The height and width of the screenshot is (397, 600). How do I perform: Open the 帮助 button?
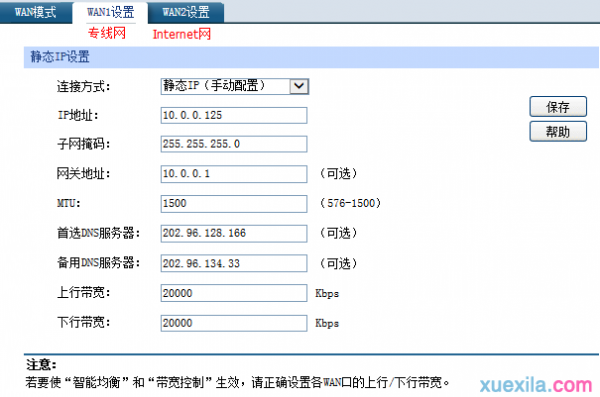click(558, 132)
